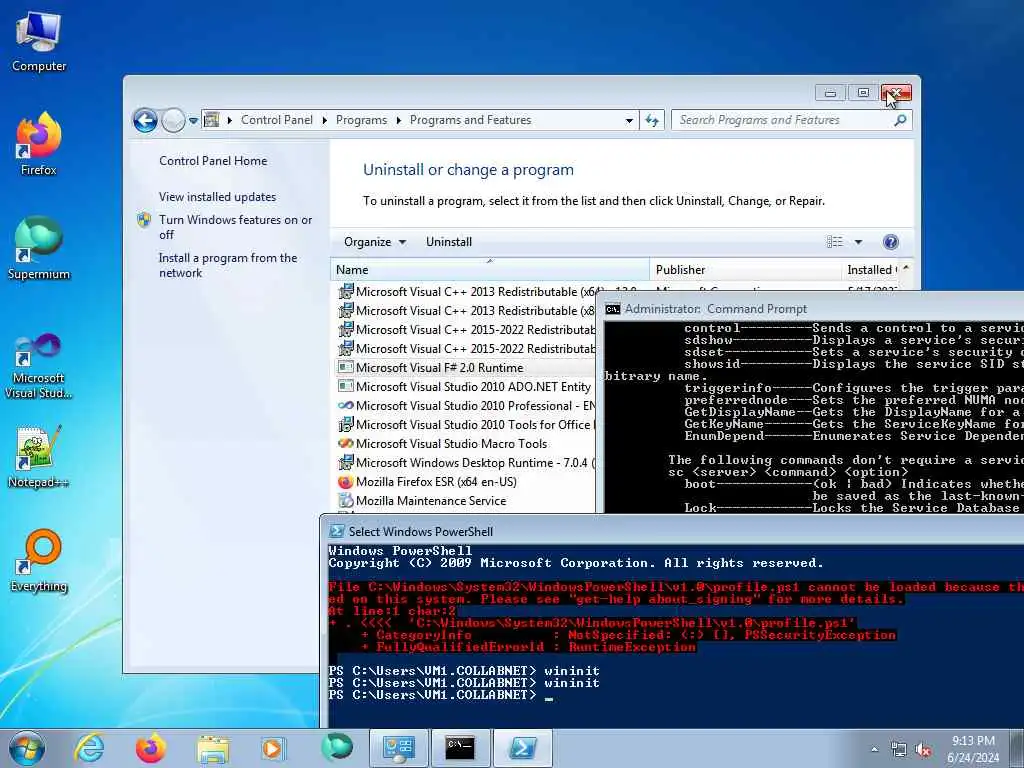Select Microsoft Visual Studio Macro Tools

(x=464, y=443)
